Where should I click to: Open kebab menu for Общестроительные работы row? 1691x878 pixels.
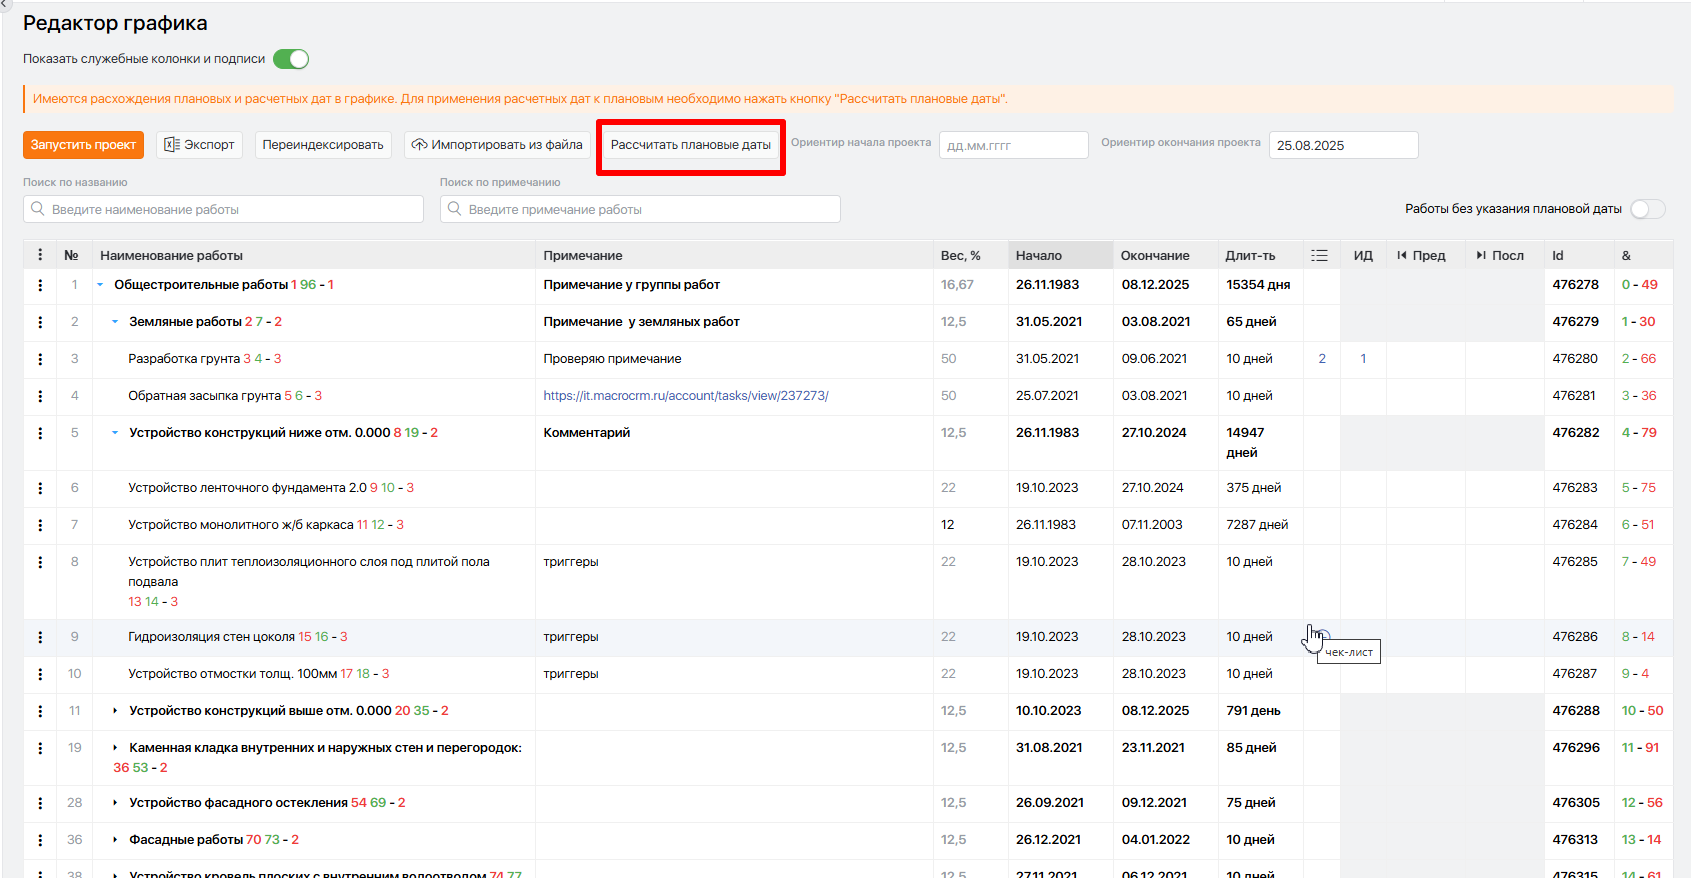pyautogui.click(x=40, y=285)
